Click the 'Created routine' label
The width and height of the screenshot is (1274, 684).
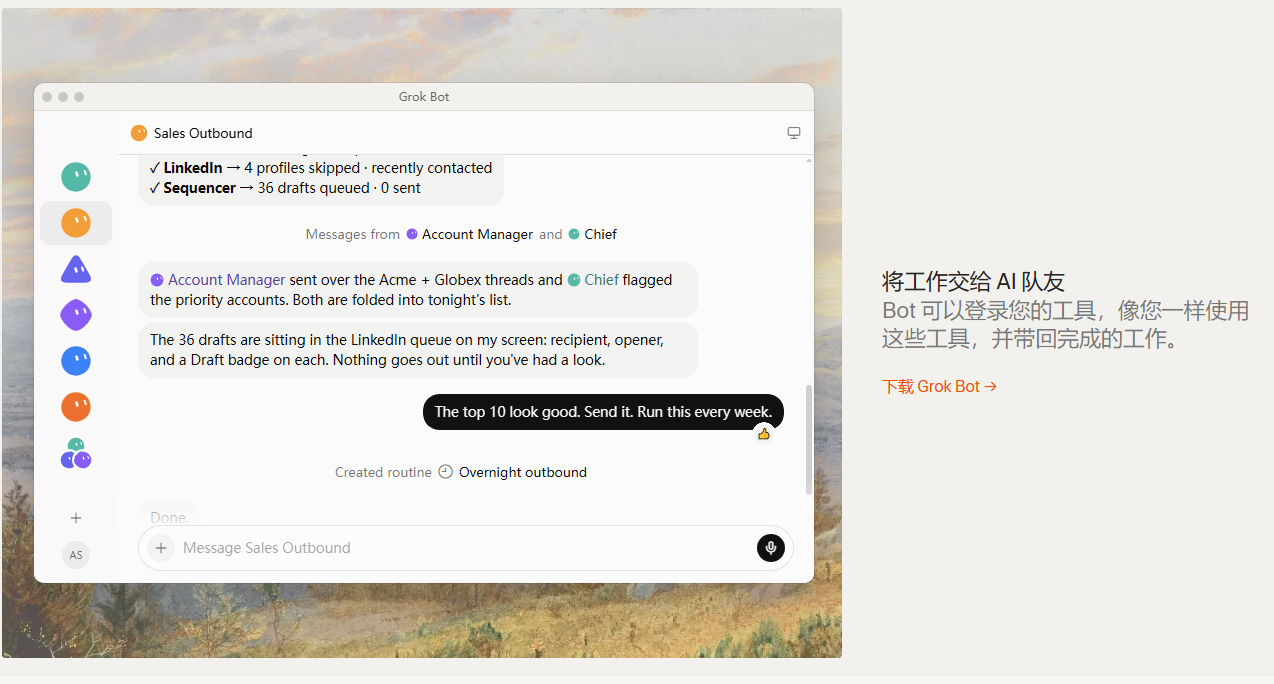[x=383, y=472]
